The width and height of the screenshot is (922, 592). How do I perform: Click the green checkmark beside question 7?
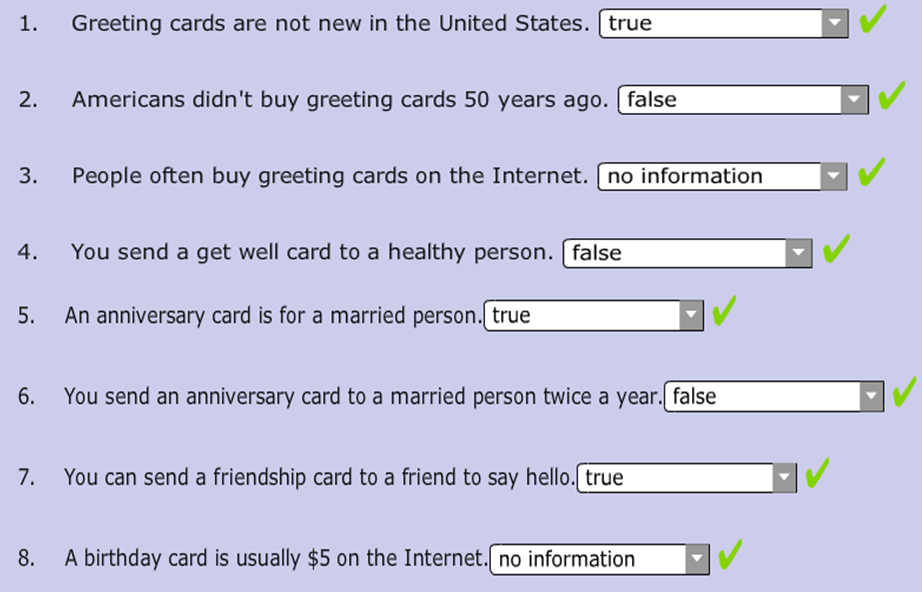click(x=817, y=474)
